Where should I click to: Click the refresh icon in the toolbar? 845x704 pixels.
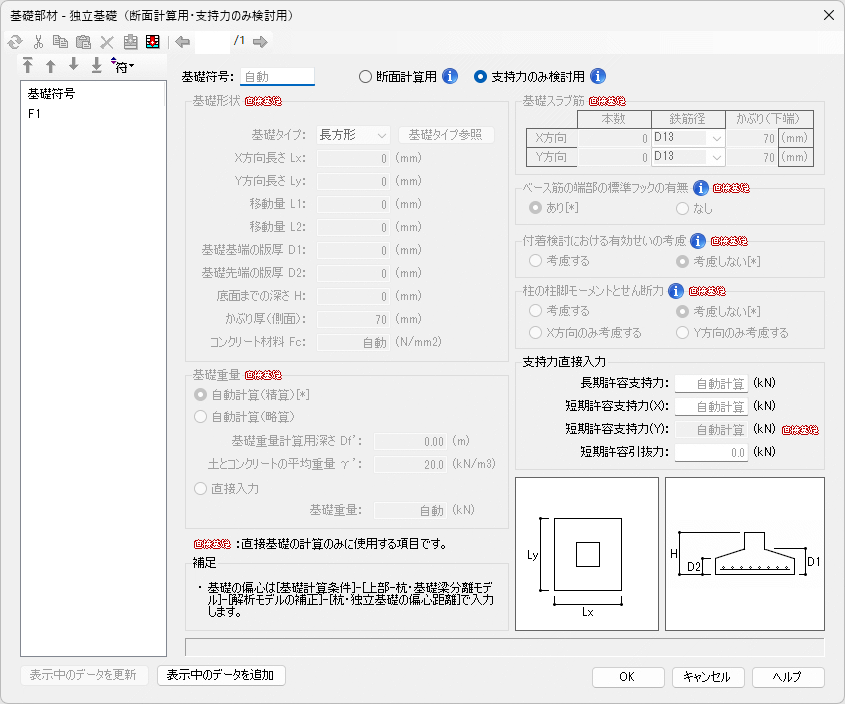tap(15, 42)
